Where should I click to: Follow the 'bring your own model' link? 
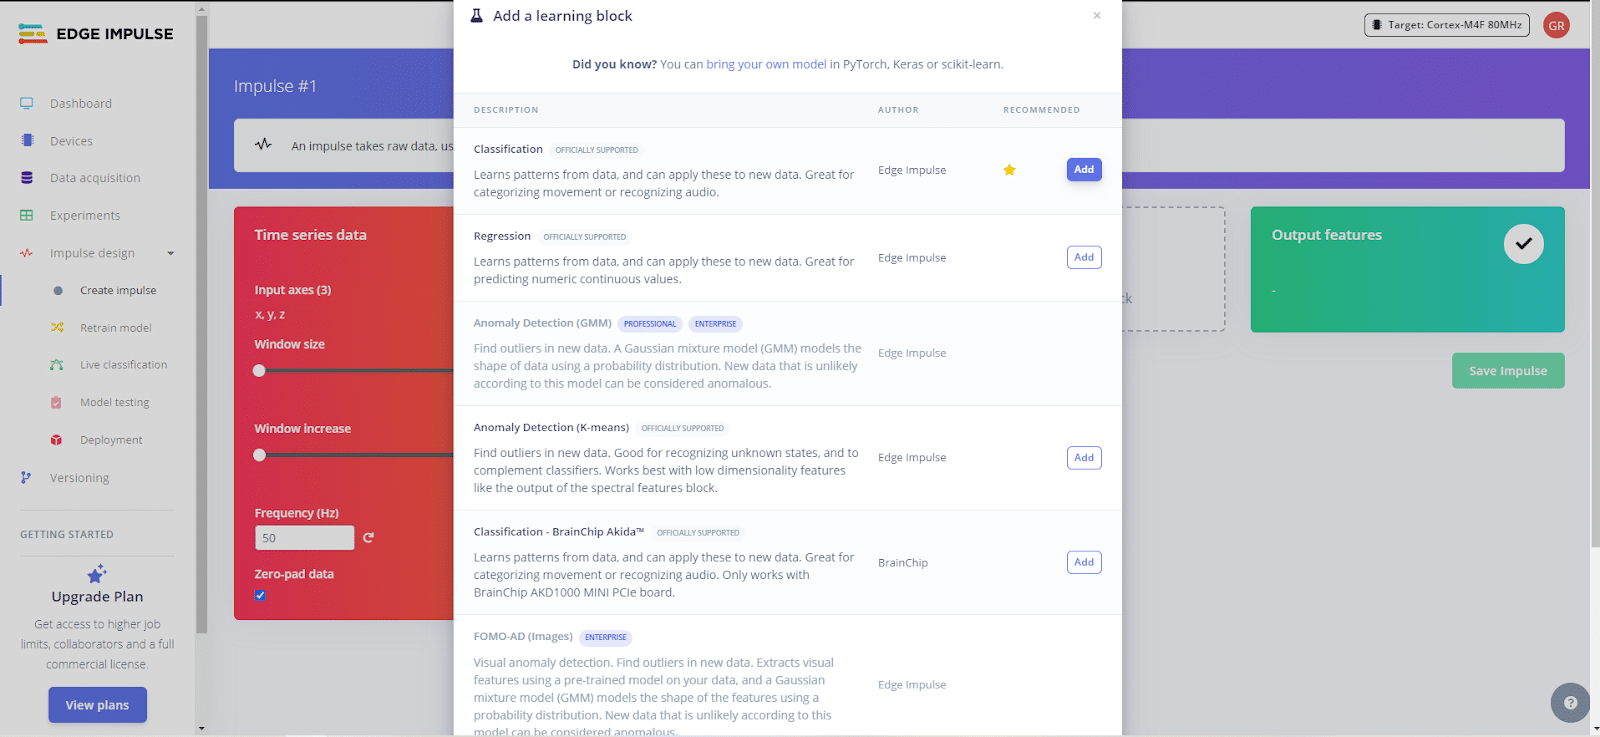(x=766, y=64)
